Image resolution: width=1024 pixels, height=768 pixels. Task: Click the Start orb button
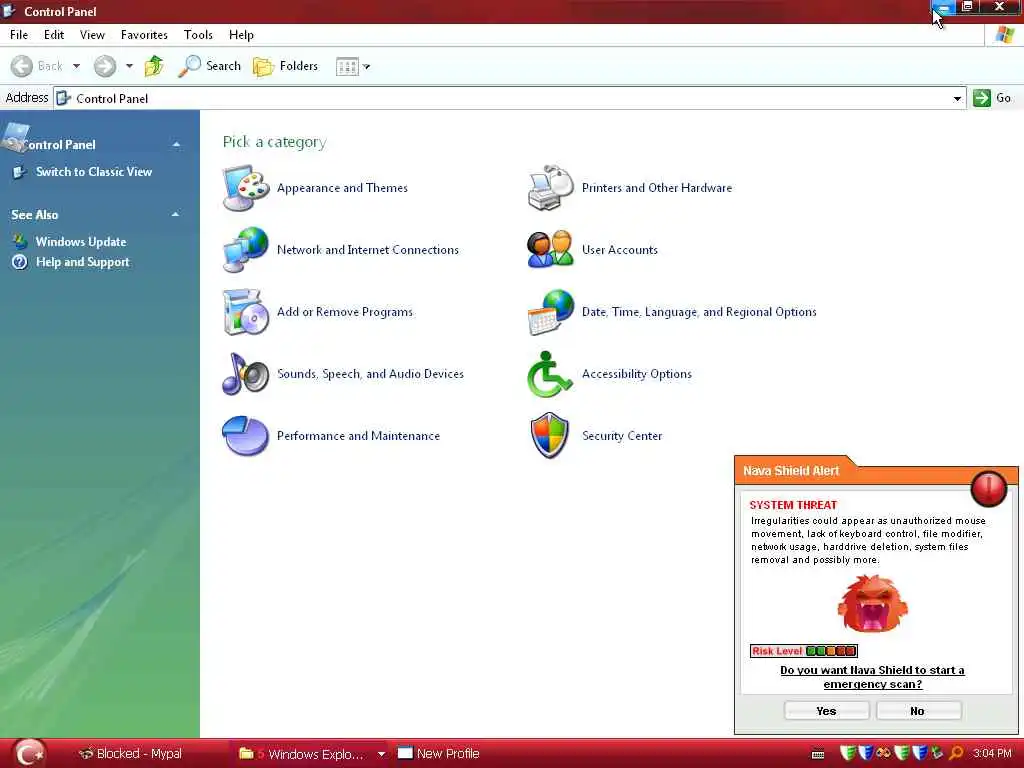(29, 754)
